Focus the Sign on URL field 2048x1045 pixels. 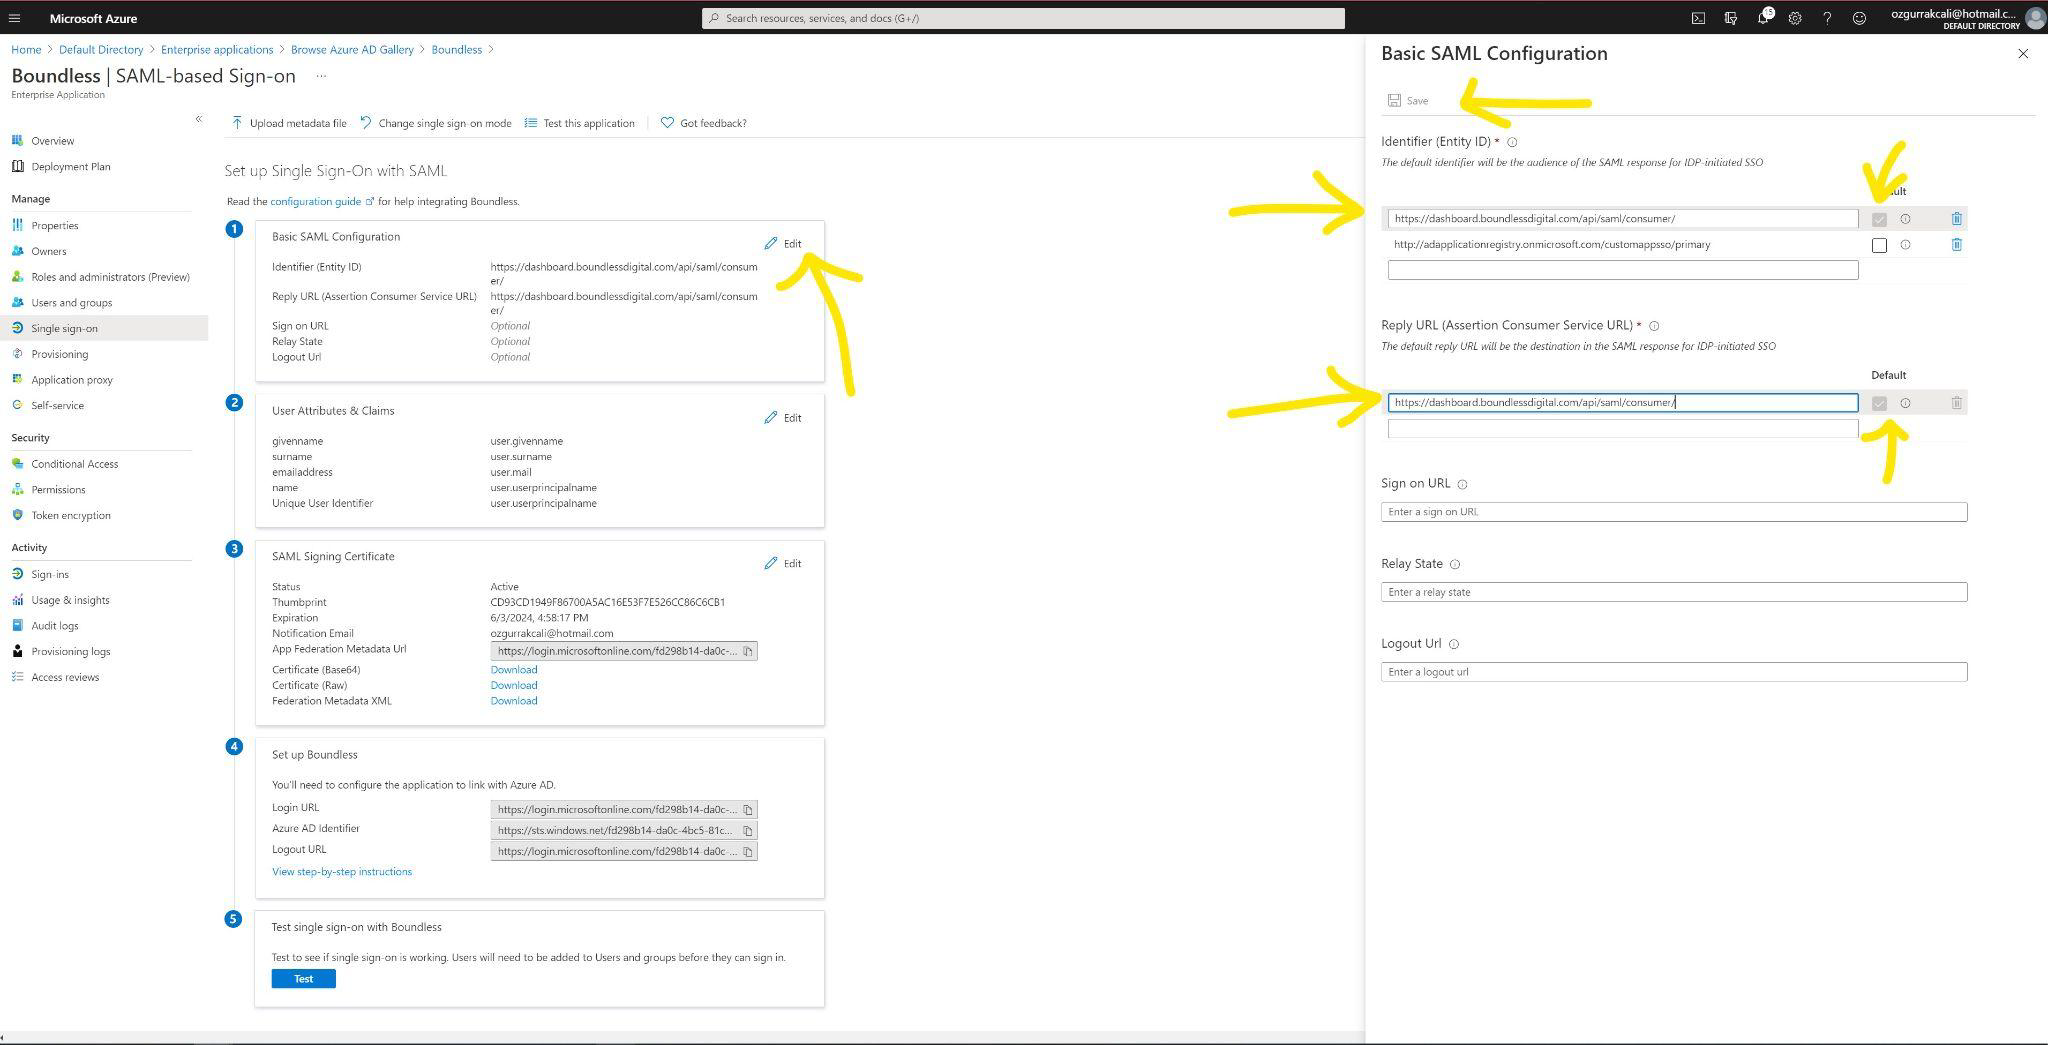1674,512
